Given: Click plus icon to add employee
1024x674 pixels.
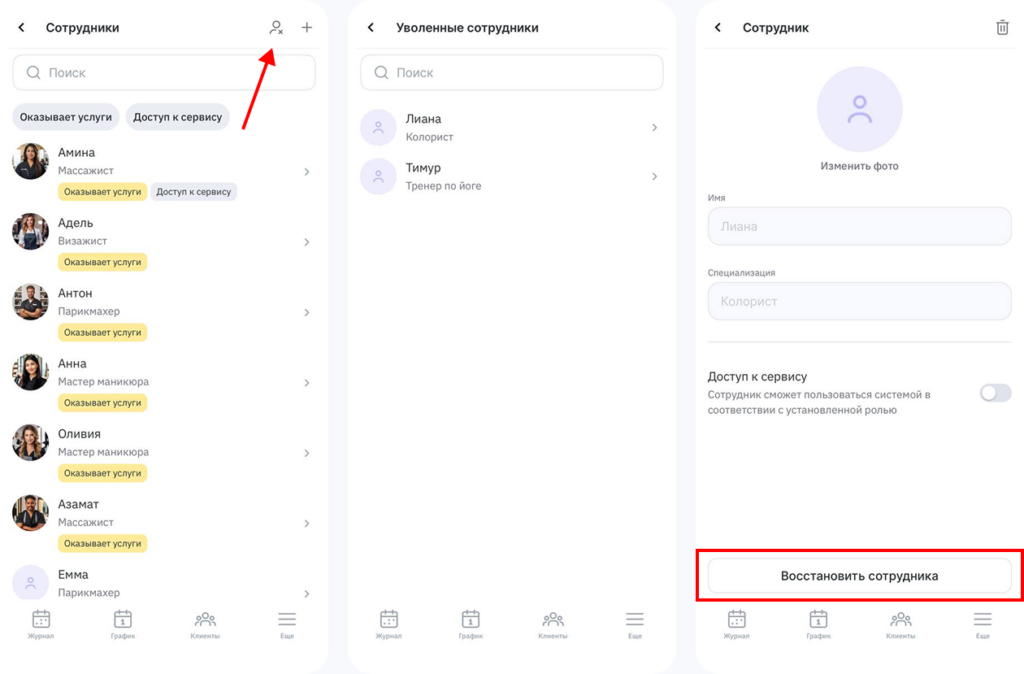Looking at the screenshot, I should click(x=307, y=28).
